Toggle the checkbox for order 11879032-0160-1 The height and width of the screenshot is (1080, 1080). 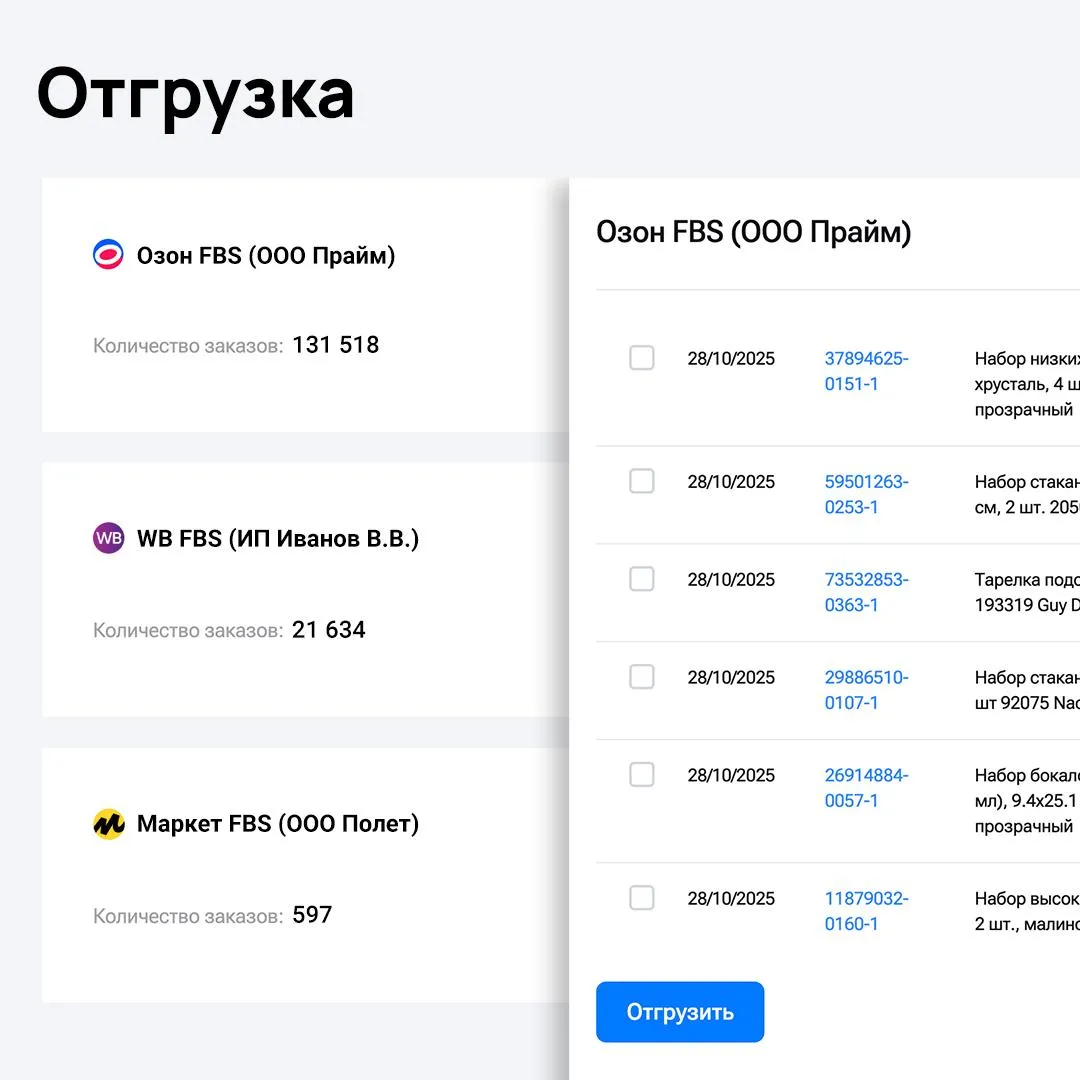[x=641, y=897]
